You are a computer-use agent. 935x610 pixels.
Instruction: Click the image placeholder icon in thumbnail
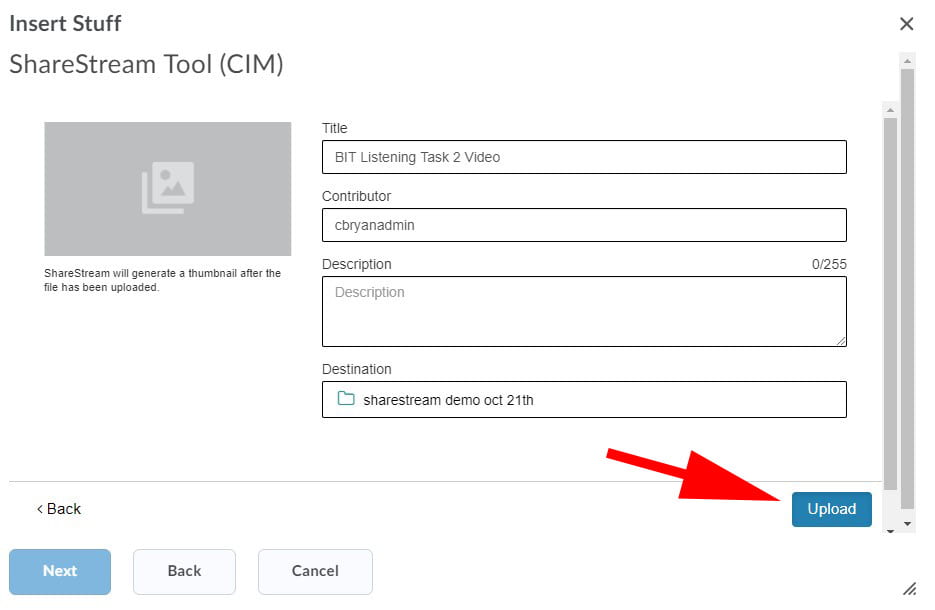168,187
